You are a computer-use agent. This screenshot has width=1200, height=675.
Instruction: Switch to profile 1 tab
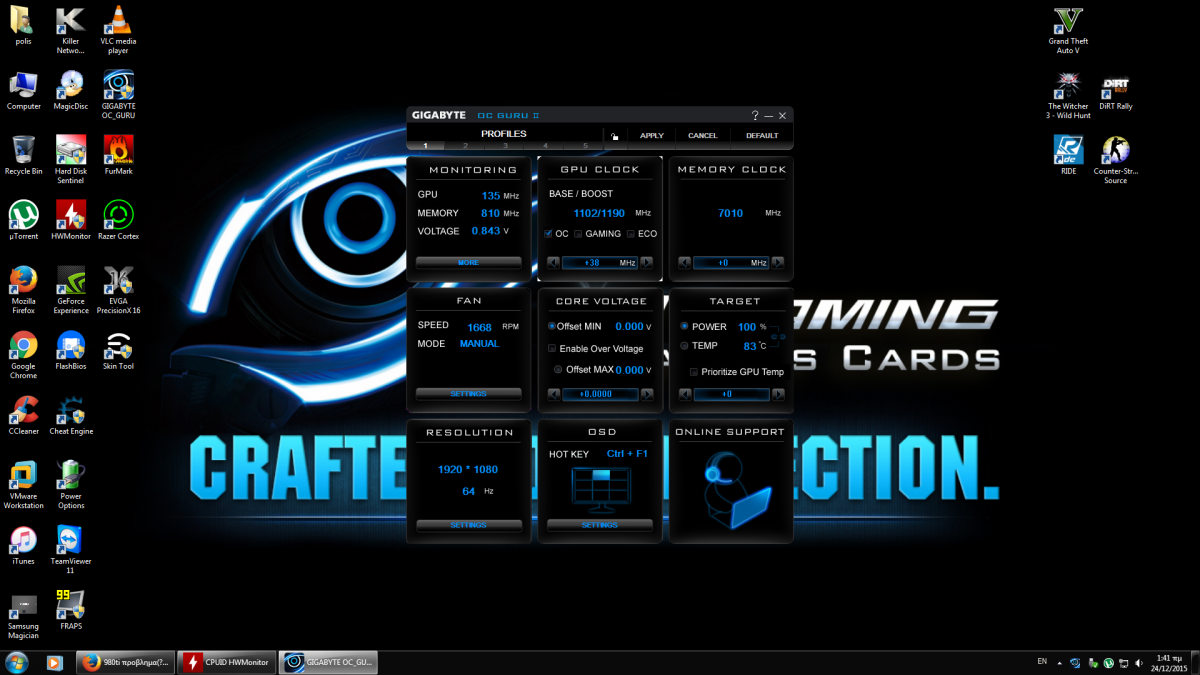(x=425, y=146)
